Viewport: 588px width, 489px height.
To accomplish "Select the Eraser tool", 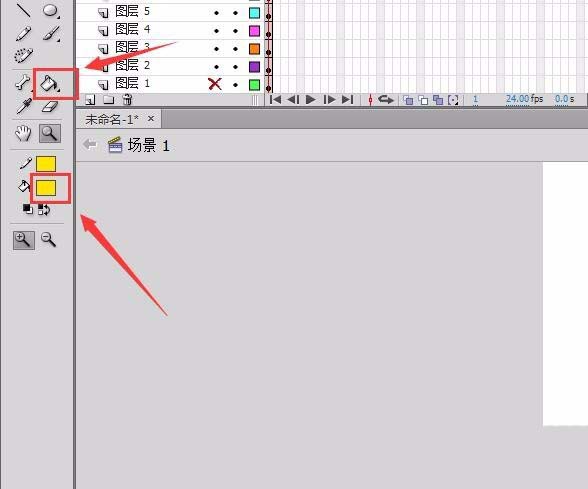I will pos(50,106).
